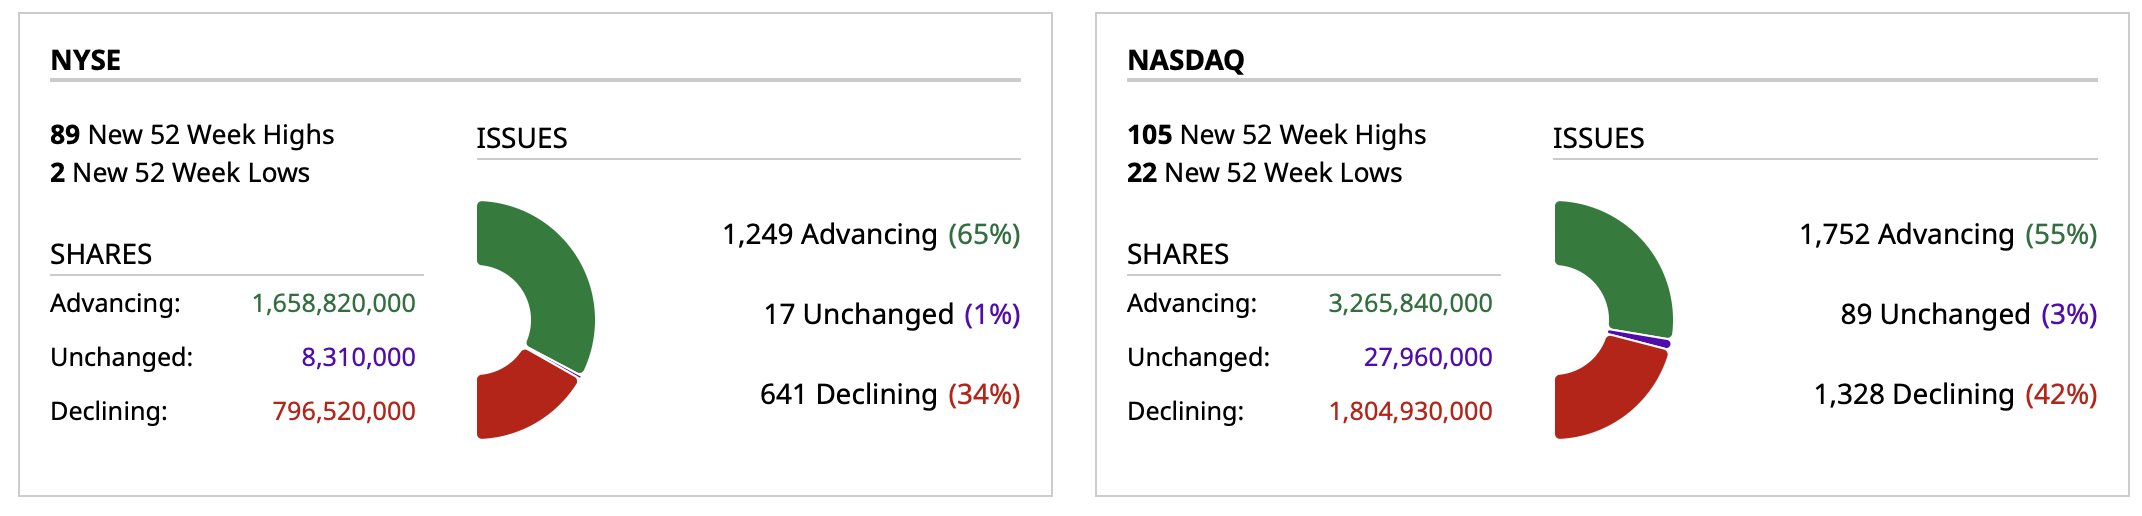Click NYSE 2 New 52 Week Lows
This screenshot has height=516, width=2142.
click(180, 173)
